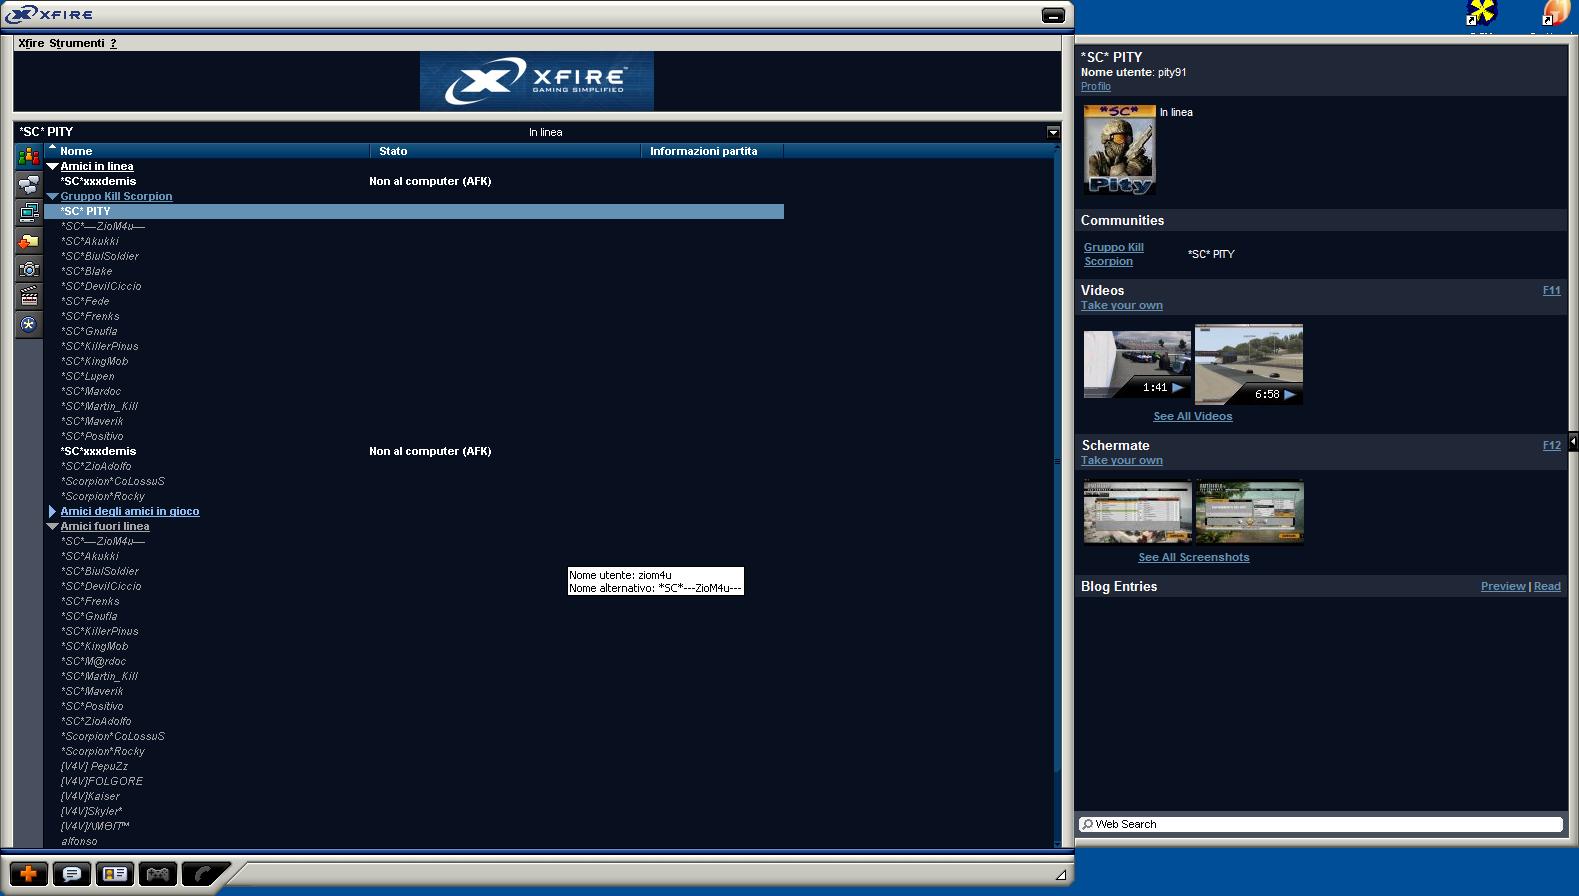
Task: Click Take your own under Schermate
Action: [x=1121, y=460]
